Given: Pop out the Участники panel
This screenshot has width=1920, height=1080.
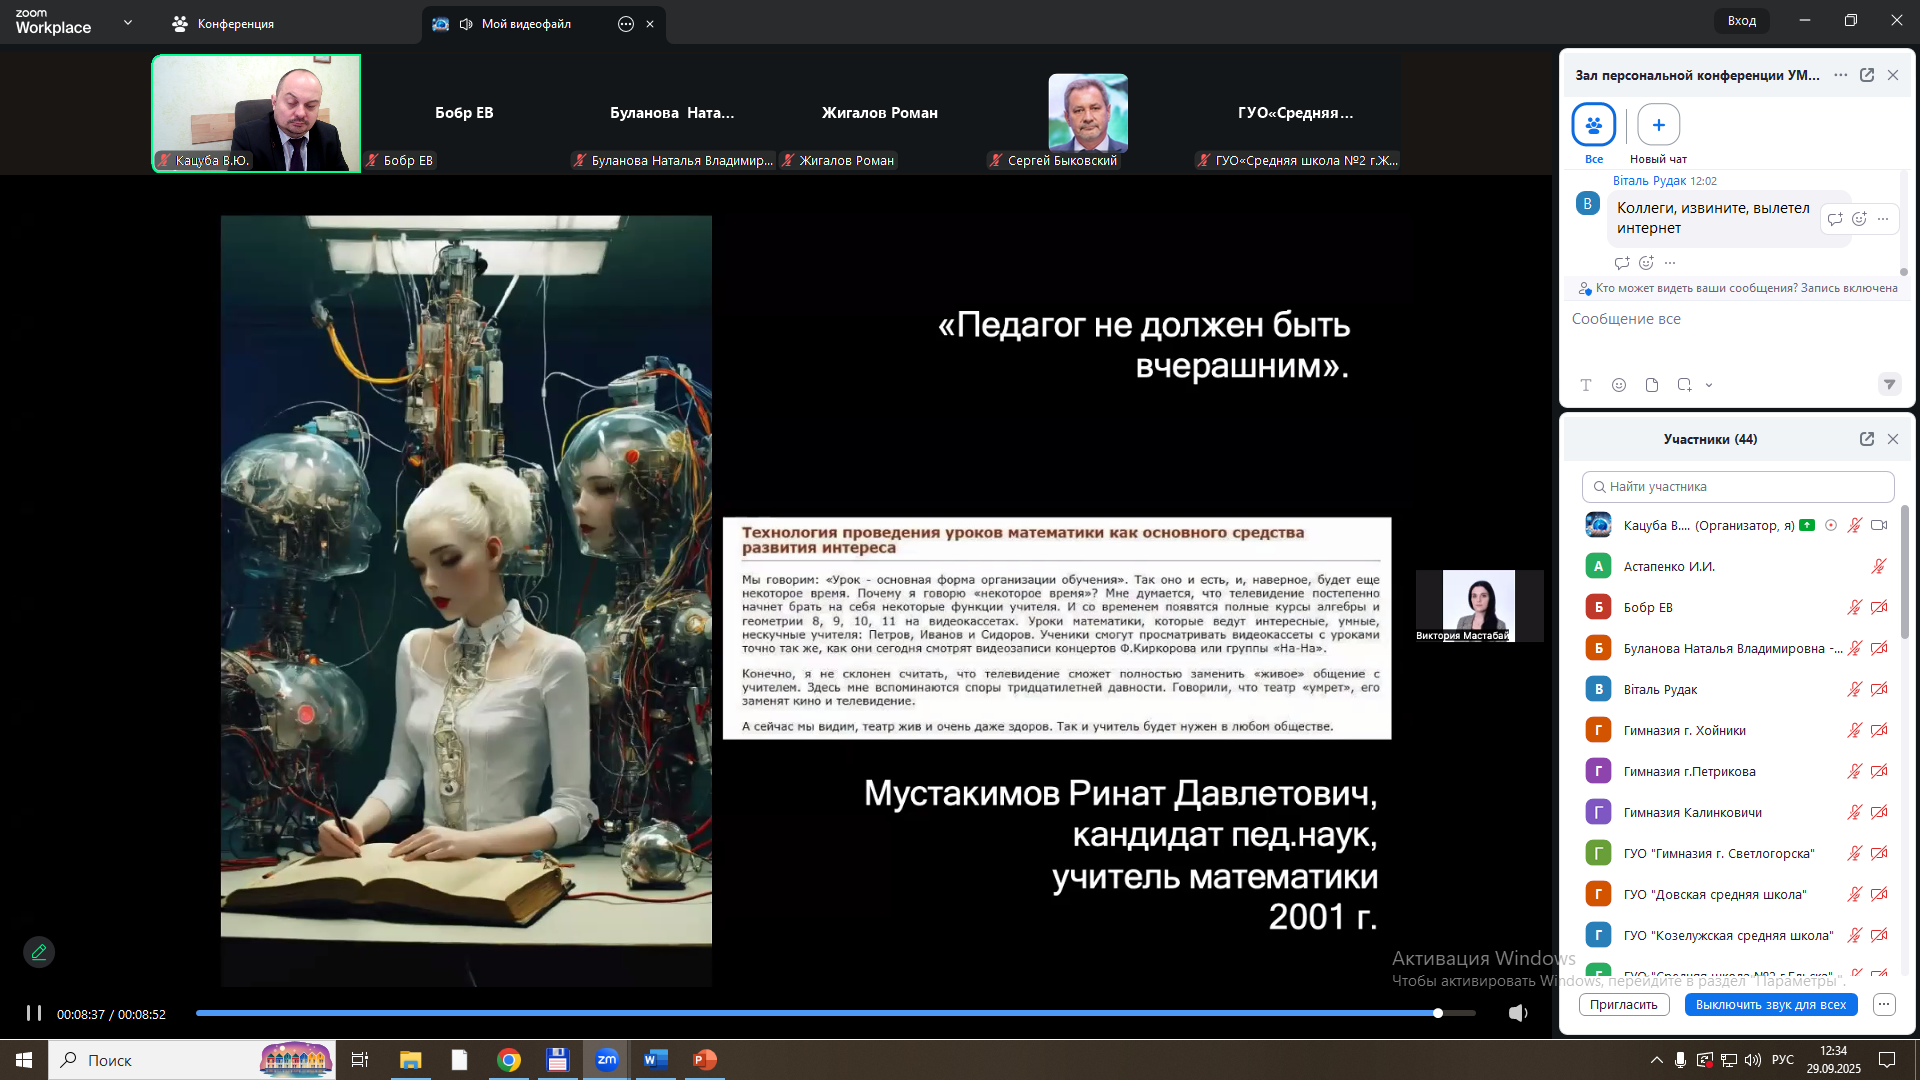Looking at the screenshot, I should tap(1866, 439).
